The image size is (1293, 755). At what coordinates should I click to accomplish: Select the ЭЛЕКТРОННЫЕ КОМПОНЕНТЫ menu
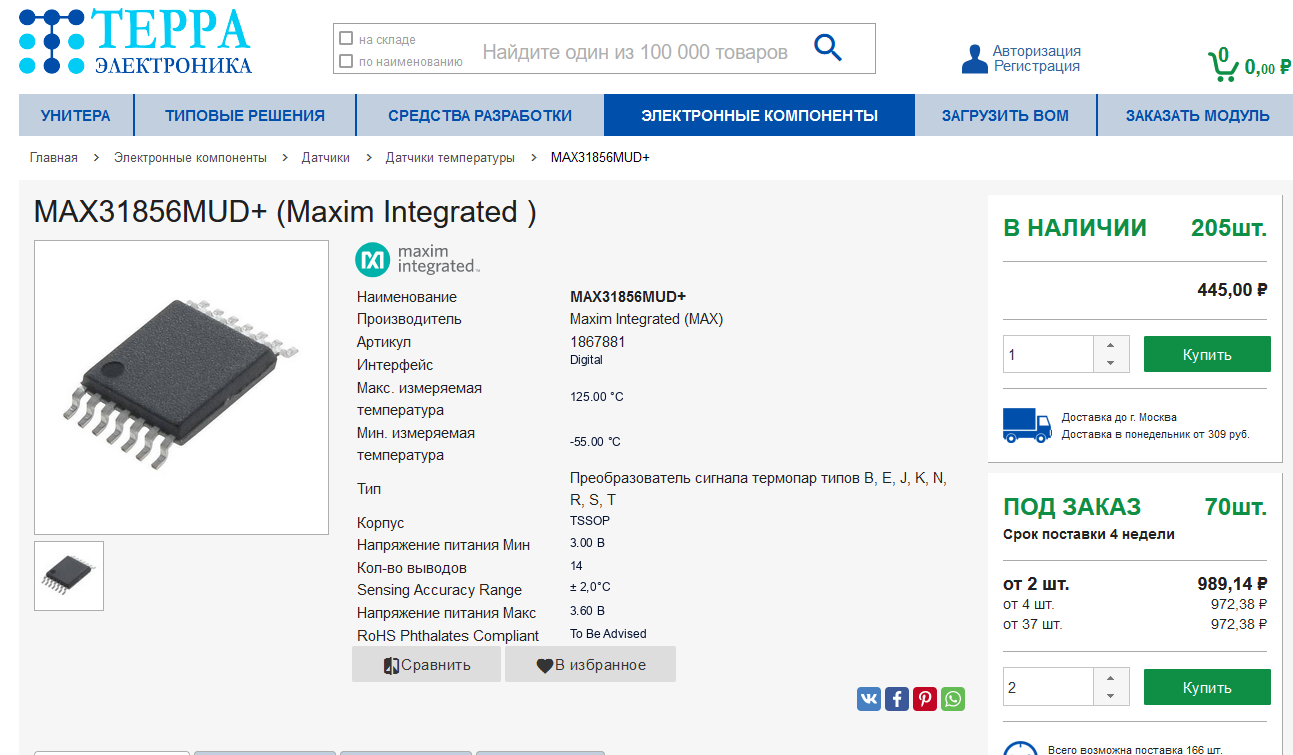coord(760,115)
